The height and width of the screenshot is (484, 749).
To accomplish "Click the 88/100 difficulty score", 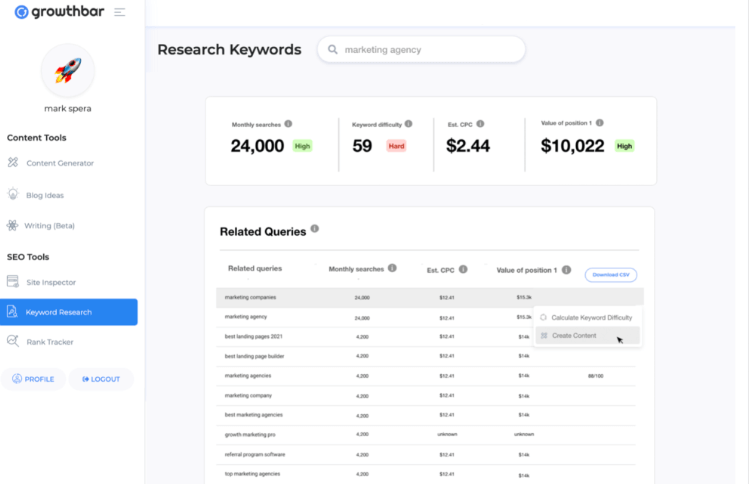I will click(596, 376).
